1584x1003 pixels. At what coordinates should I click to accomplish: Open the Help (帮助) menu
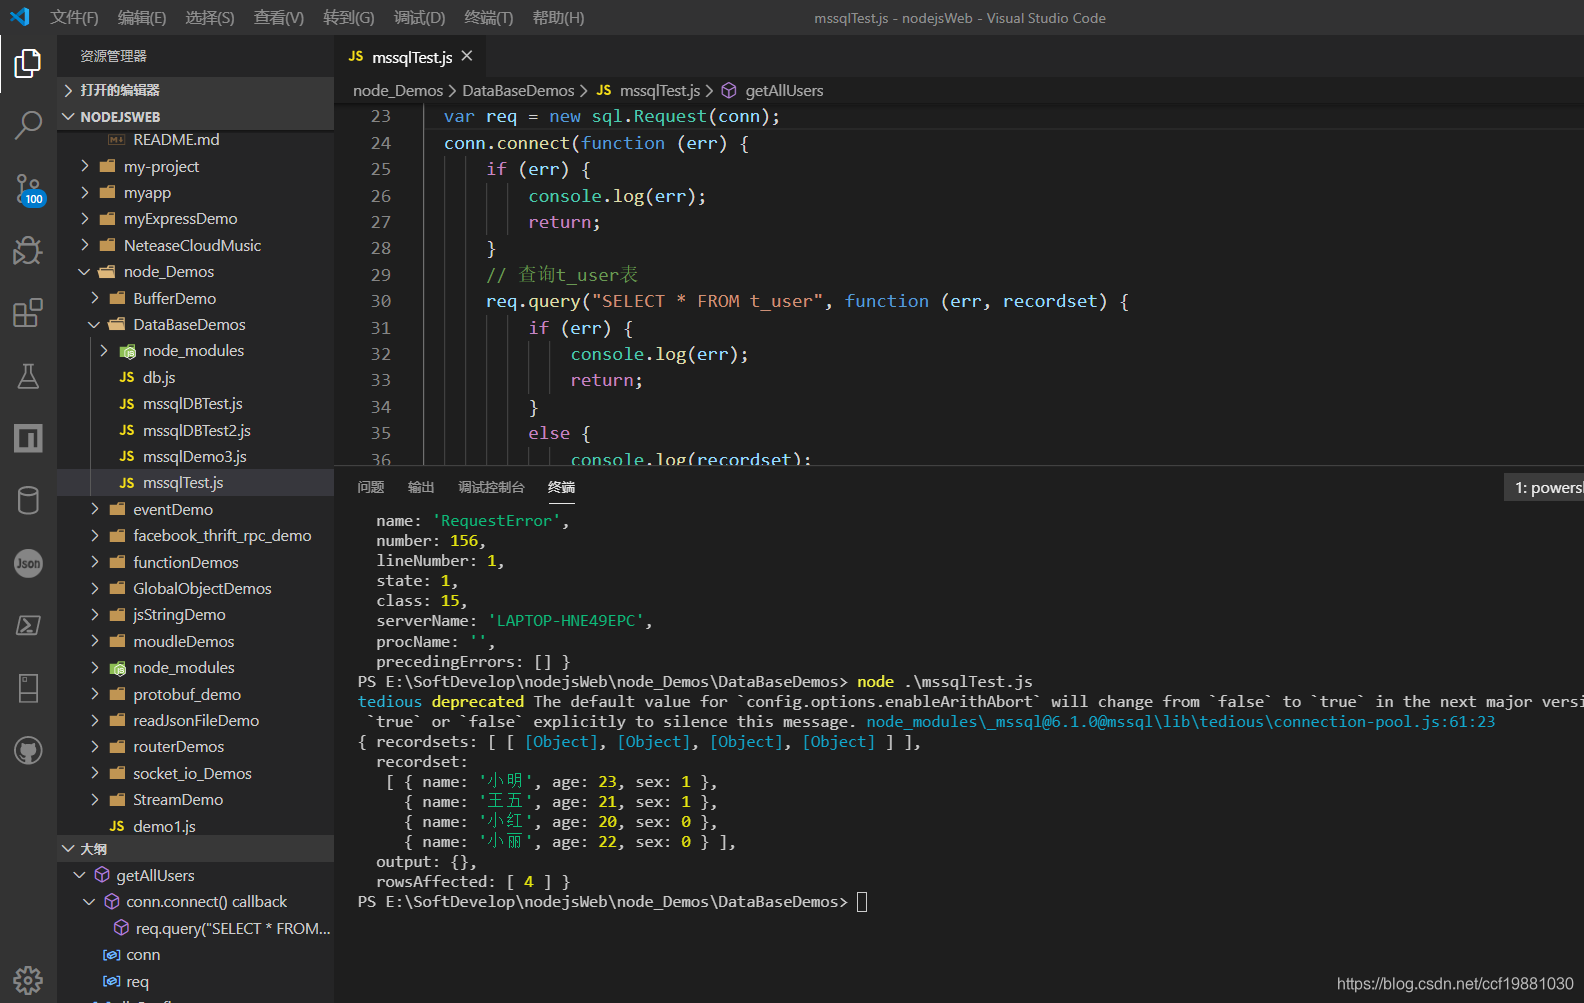[558, 18]
